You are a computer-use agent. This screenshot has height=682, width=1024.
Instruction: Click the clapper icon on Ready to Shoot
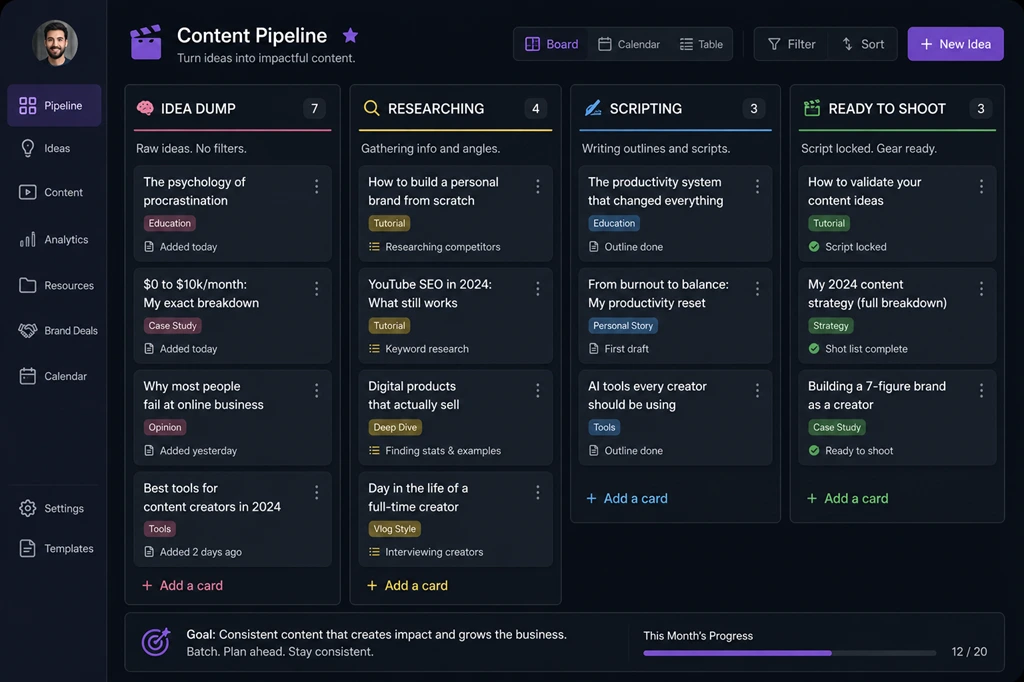point(812,108)
